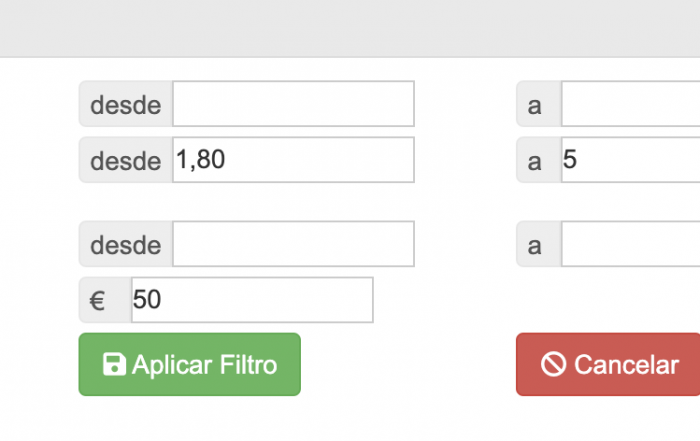700x441 pixels.
Task: Click the 'a' label beside the 5 field
Action: [535, 160]
